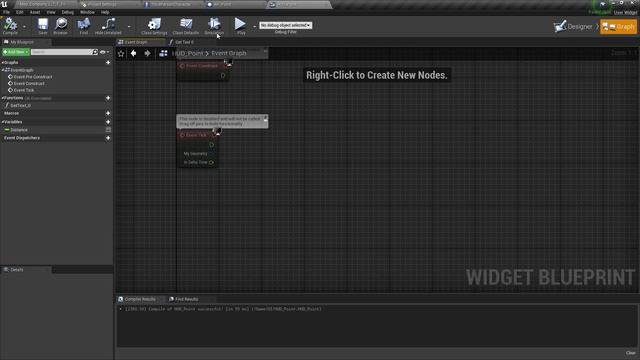Navigate back in graph history
The width and height of the screenshot is (640, 360).
(133, 53)
